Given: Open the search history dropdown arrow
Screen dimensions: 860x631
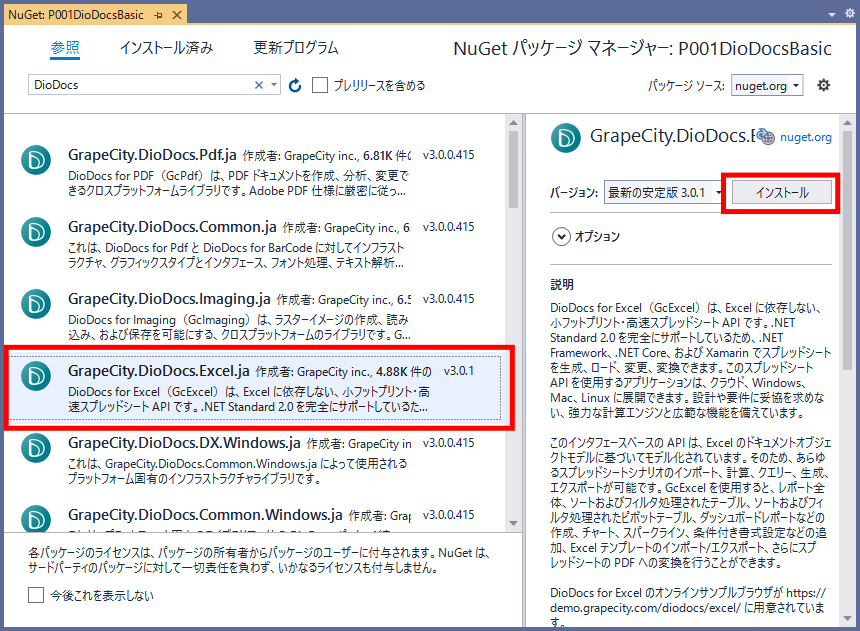Looking at the screenshot, I should point(274,85).
